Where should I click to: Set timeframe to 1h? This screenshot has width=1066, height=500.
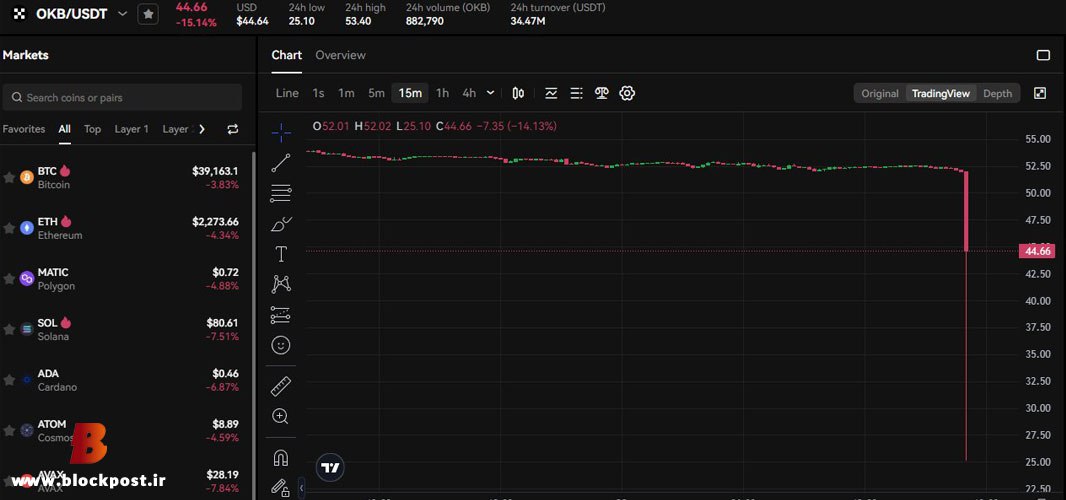(443, 93)
